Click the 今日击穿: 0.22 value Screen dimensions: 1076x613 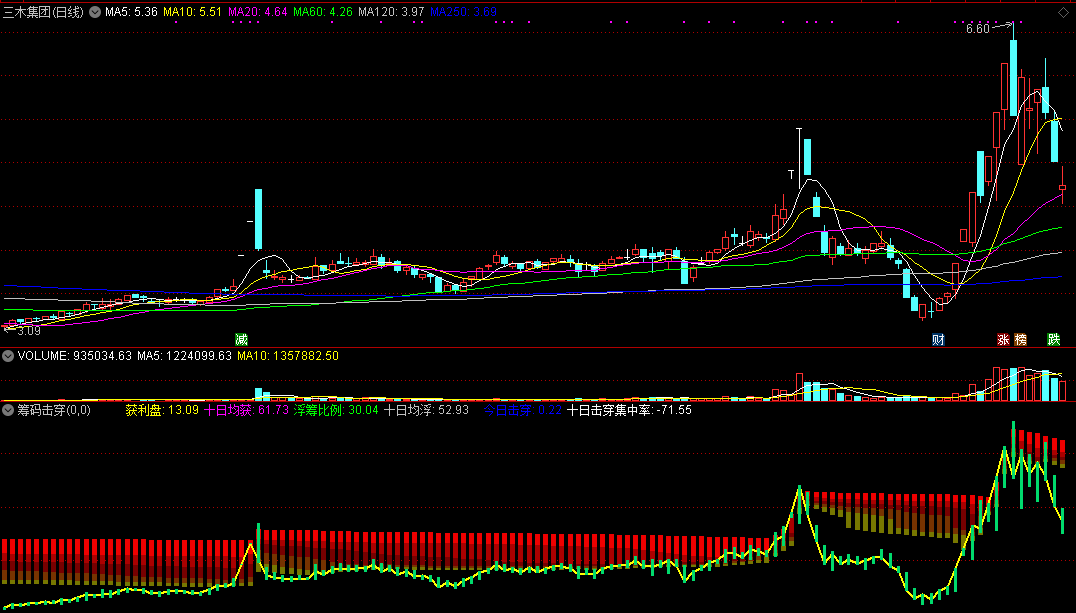click(x=522, y=410)
